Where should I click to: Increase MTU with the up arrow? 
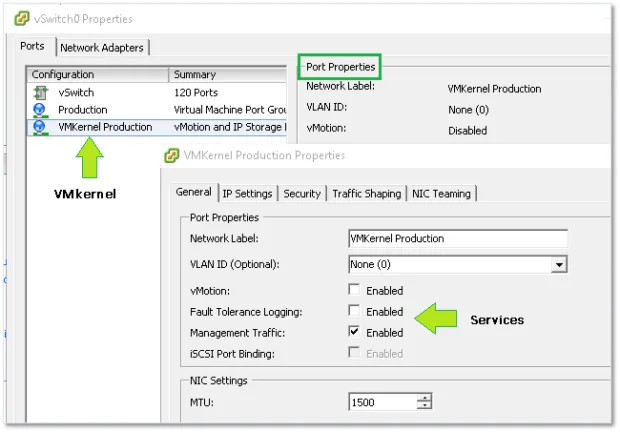pyautogui.click(x=425, y=398)
